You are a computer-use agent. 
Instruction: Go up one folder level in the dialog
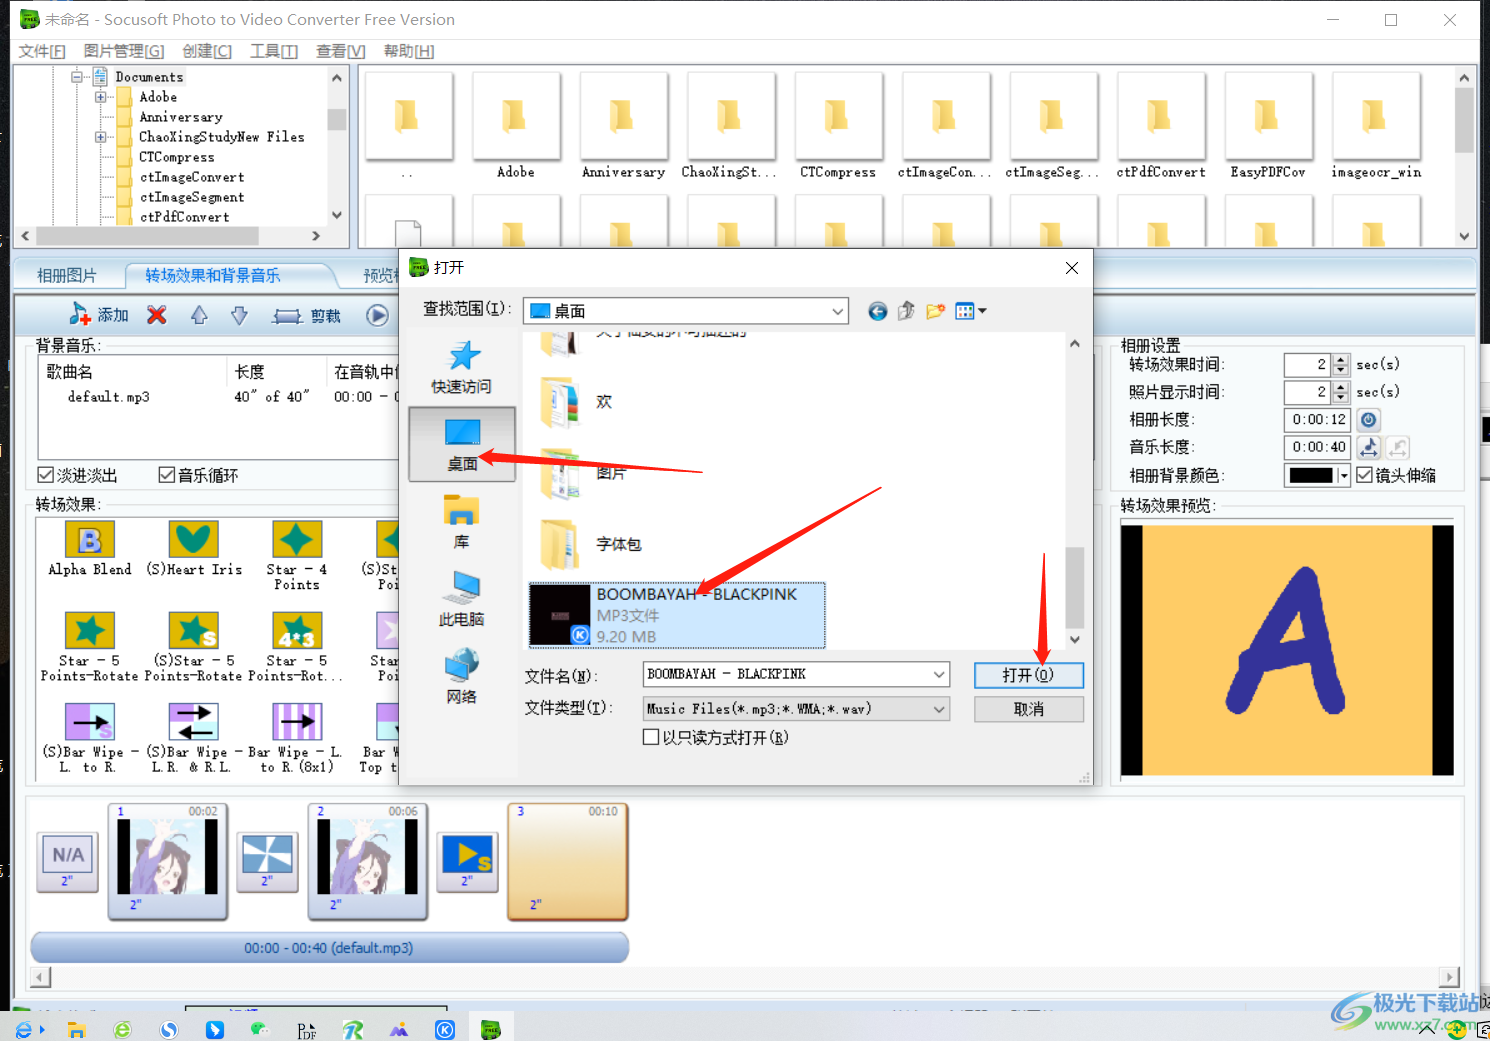(x=906, y=311)
